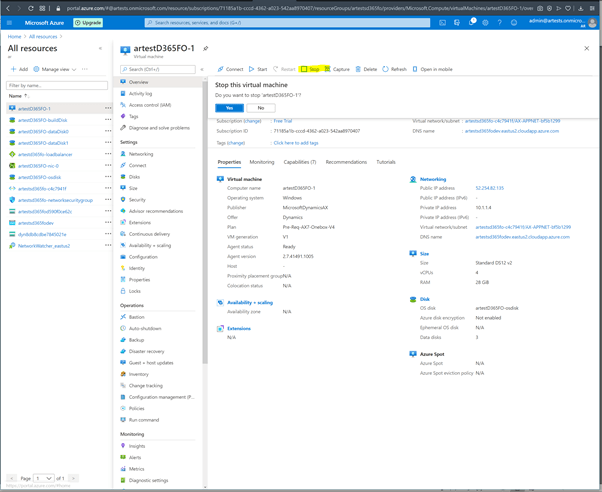The height and width of the screenshot is (492, 602).
Task: Open ellipsis menu for artestD365FO-nic-0
Action: 108,166
